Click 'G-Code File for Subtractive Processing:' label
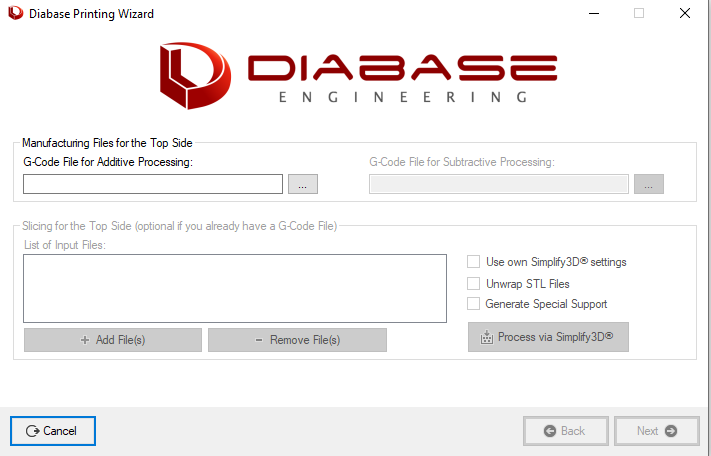The image size is (711, 456). [x=462, y=162]
